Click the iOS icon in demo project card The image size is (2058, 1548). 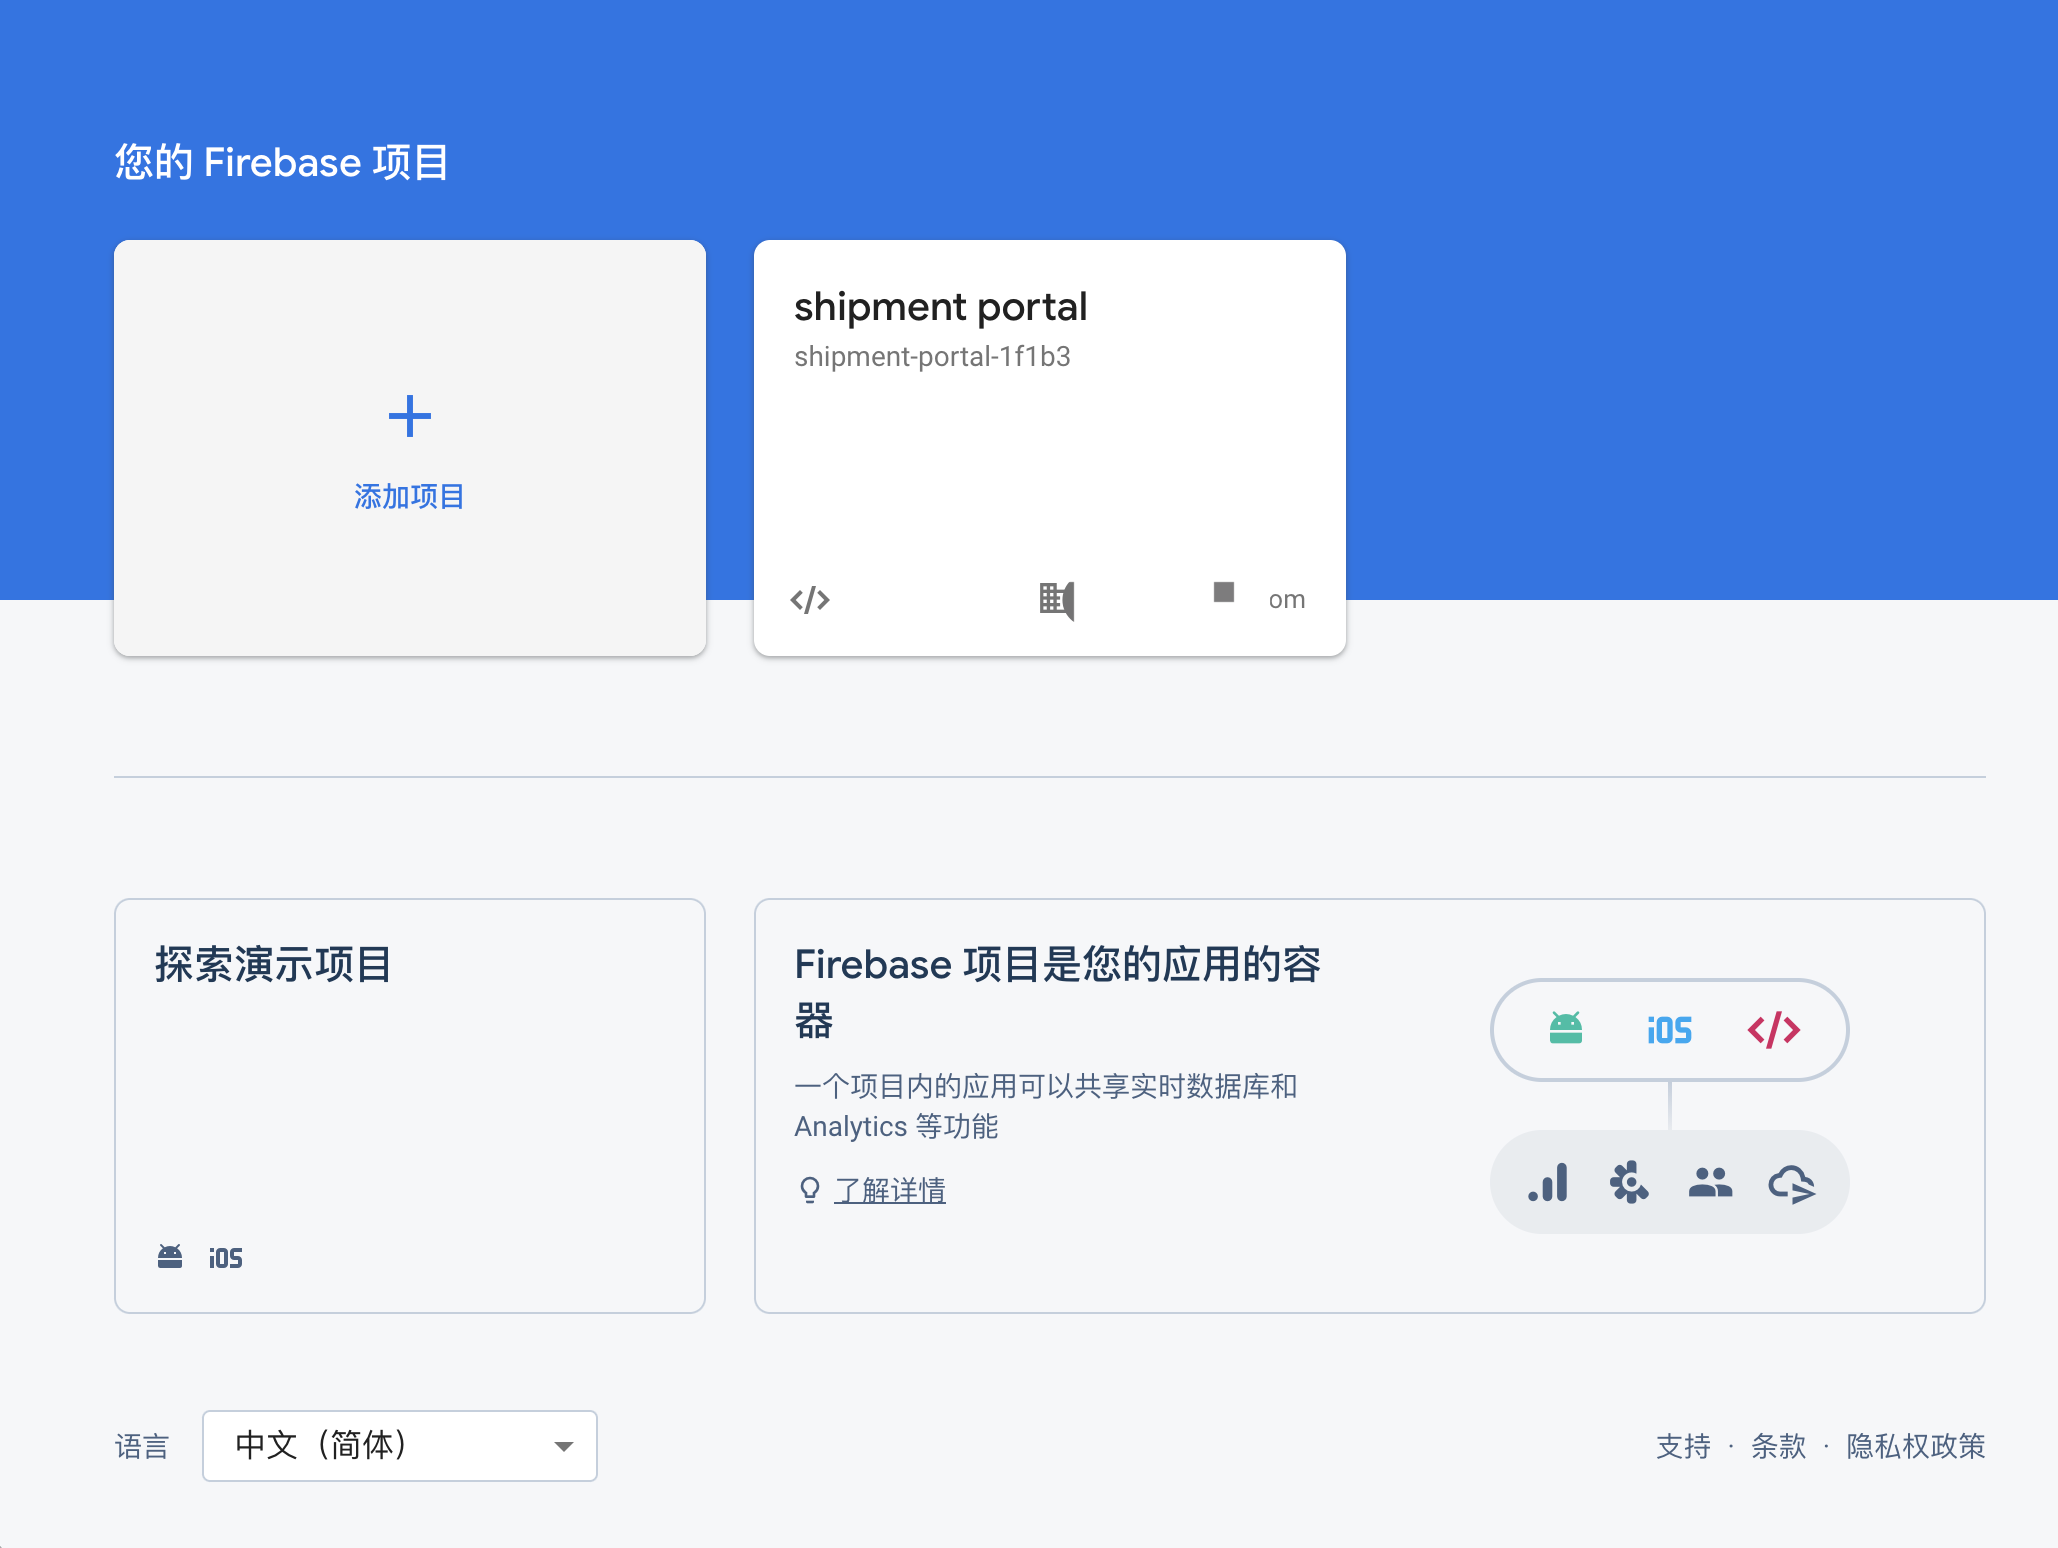point(226,1258)
